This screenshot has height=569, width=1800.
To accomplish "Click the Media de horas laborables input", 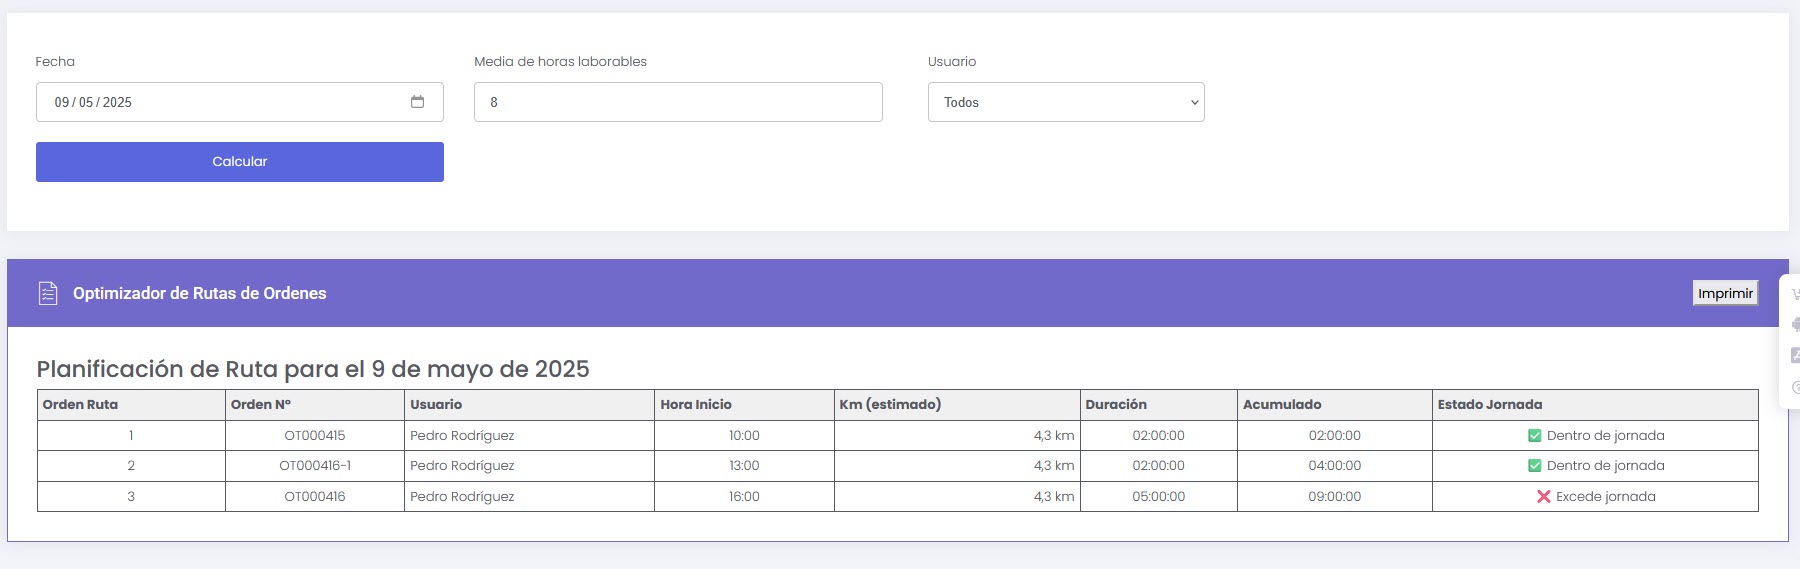I will point(678,102).
